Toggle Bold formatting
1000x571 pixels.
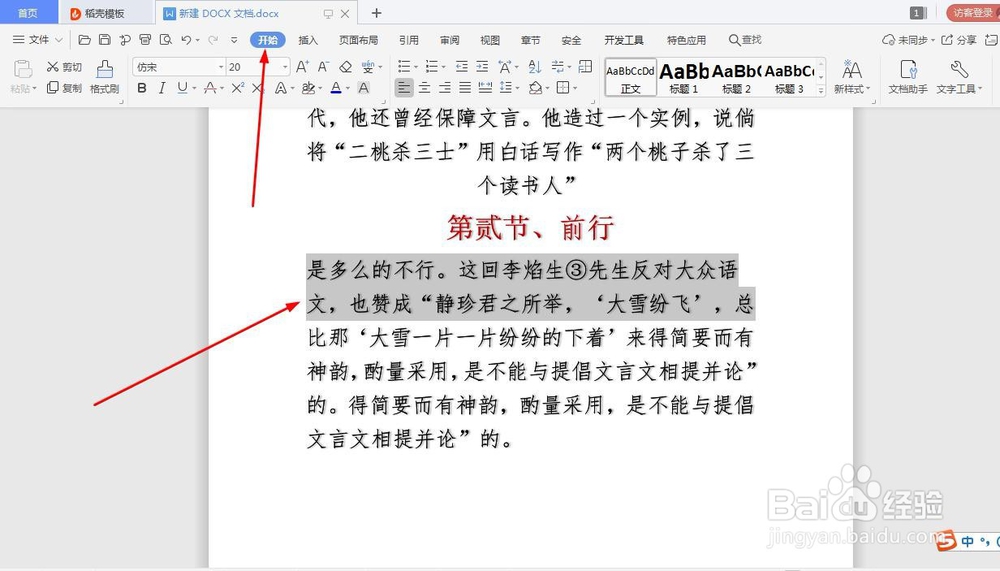[x=142, y=88]
